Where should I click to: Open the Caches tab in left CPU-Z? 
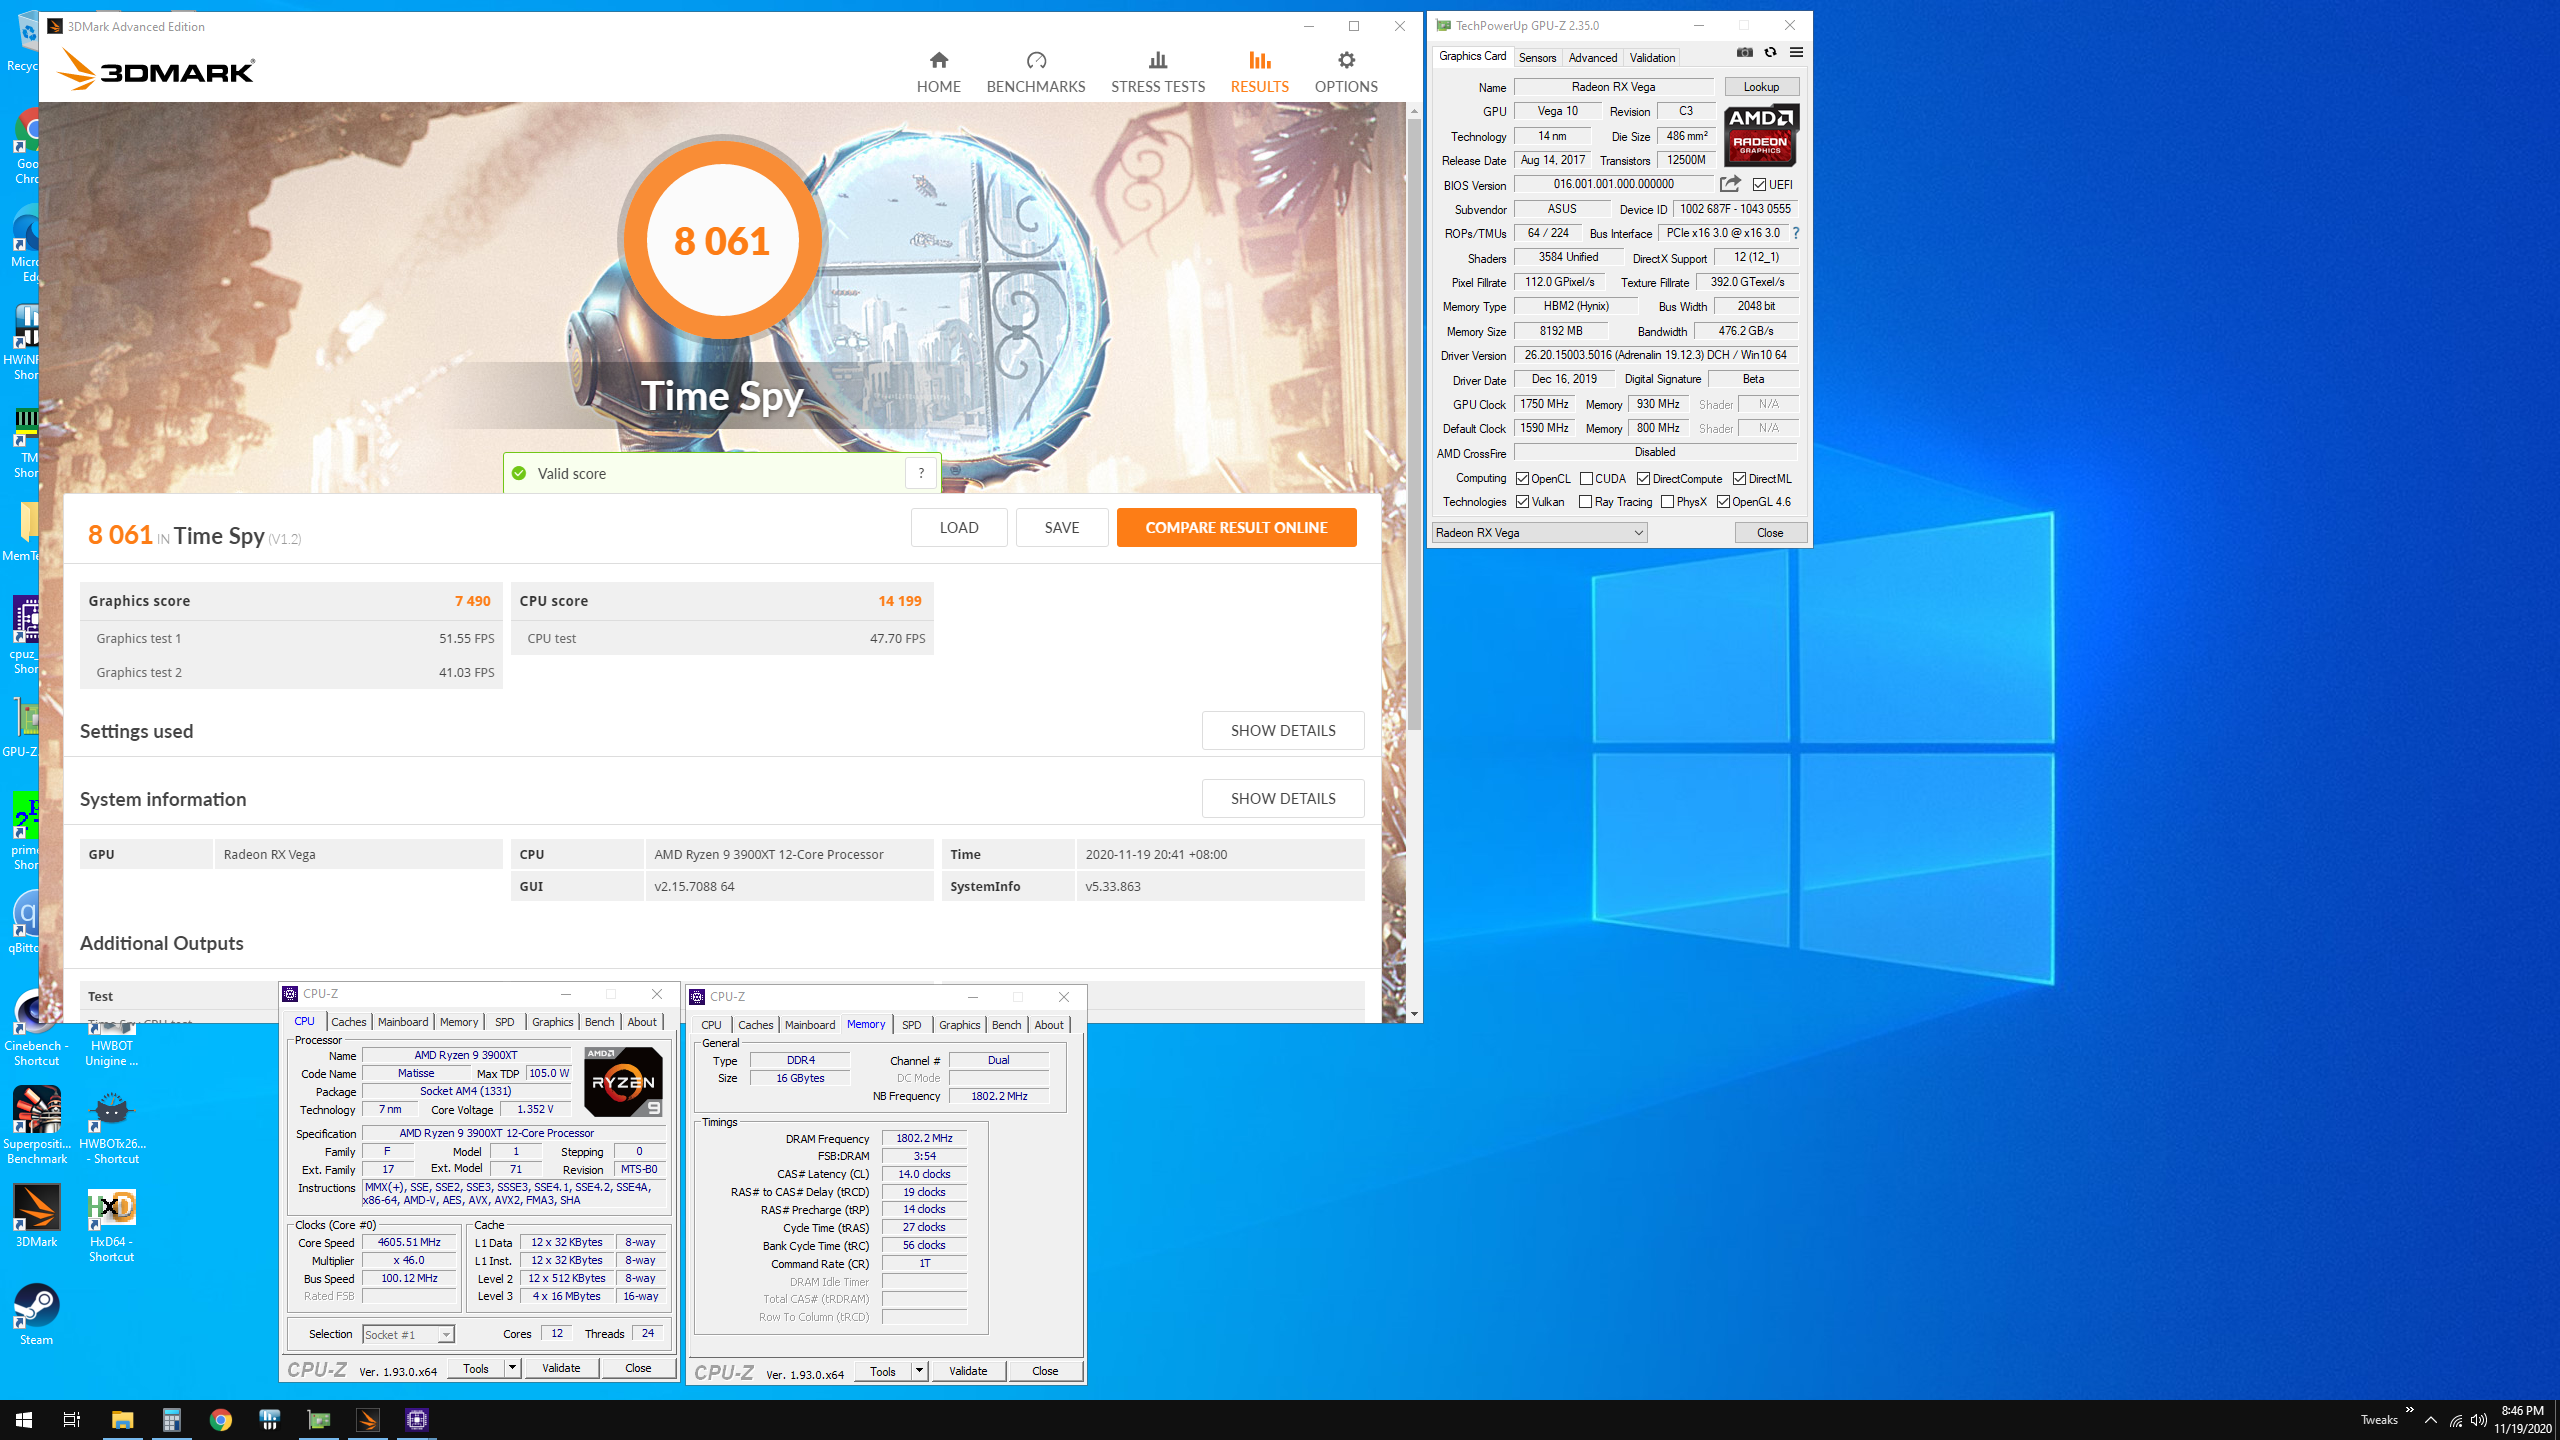coord(348,1022)
